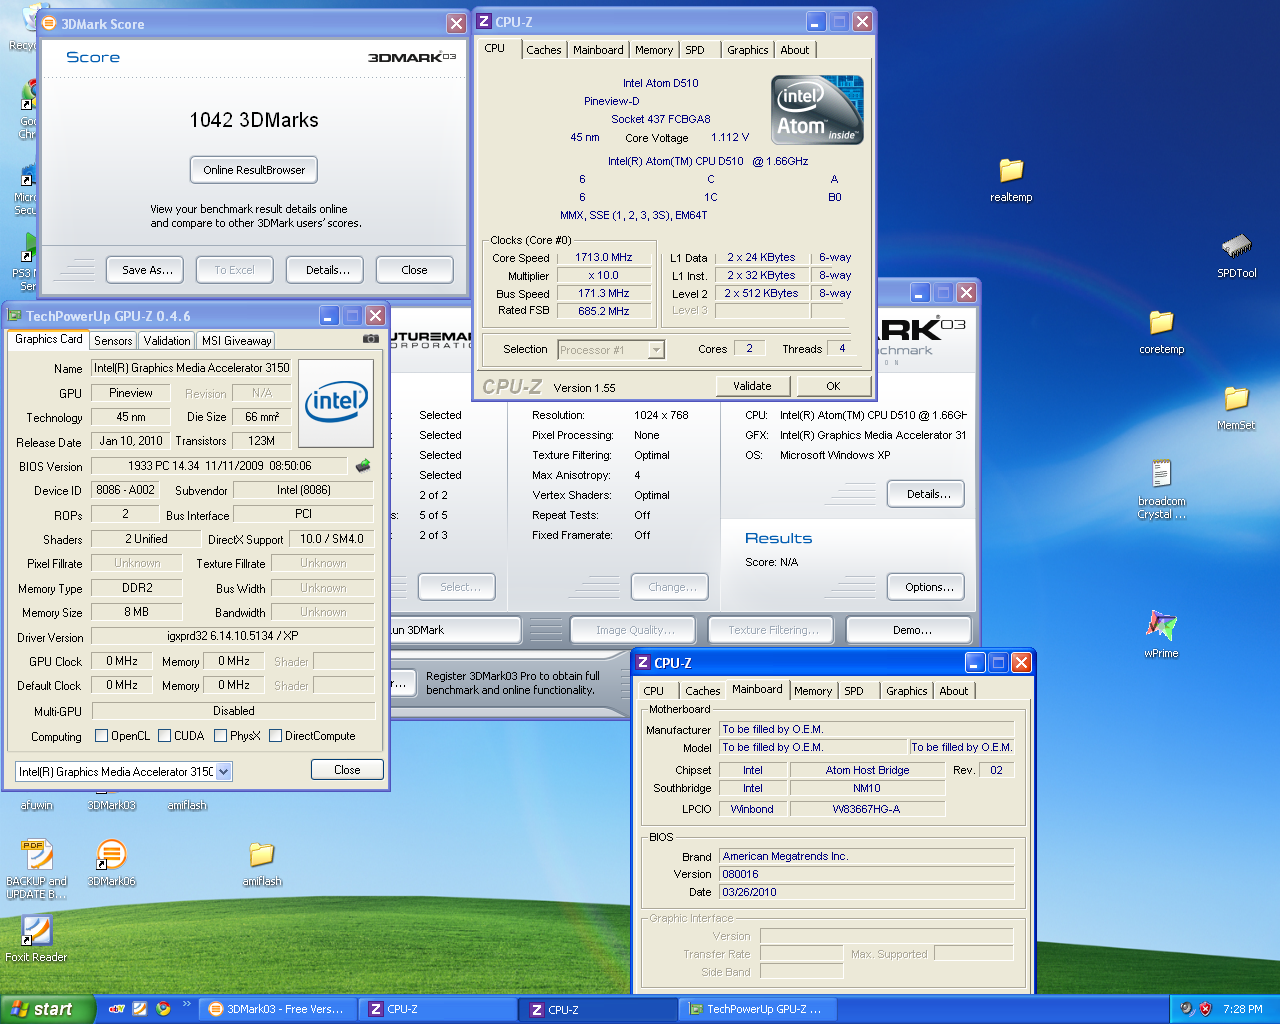Click the Foxit quick launch icon in taskbar
Screen dimensions: 1280x1024
coord(140,1009)
